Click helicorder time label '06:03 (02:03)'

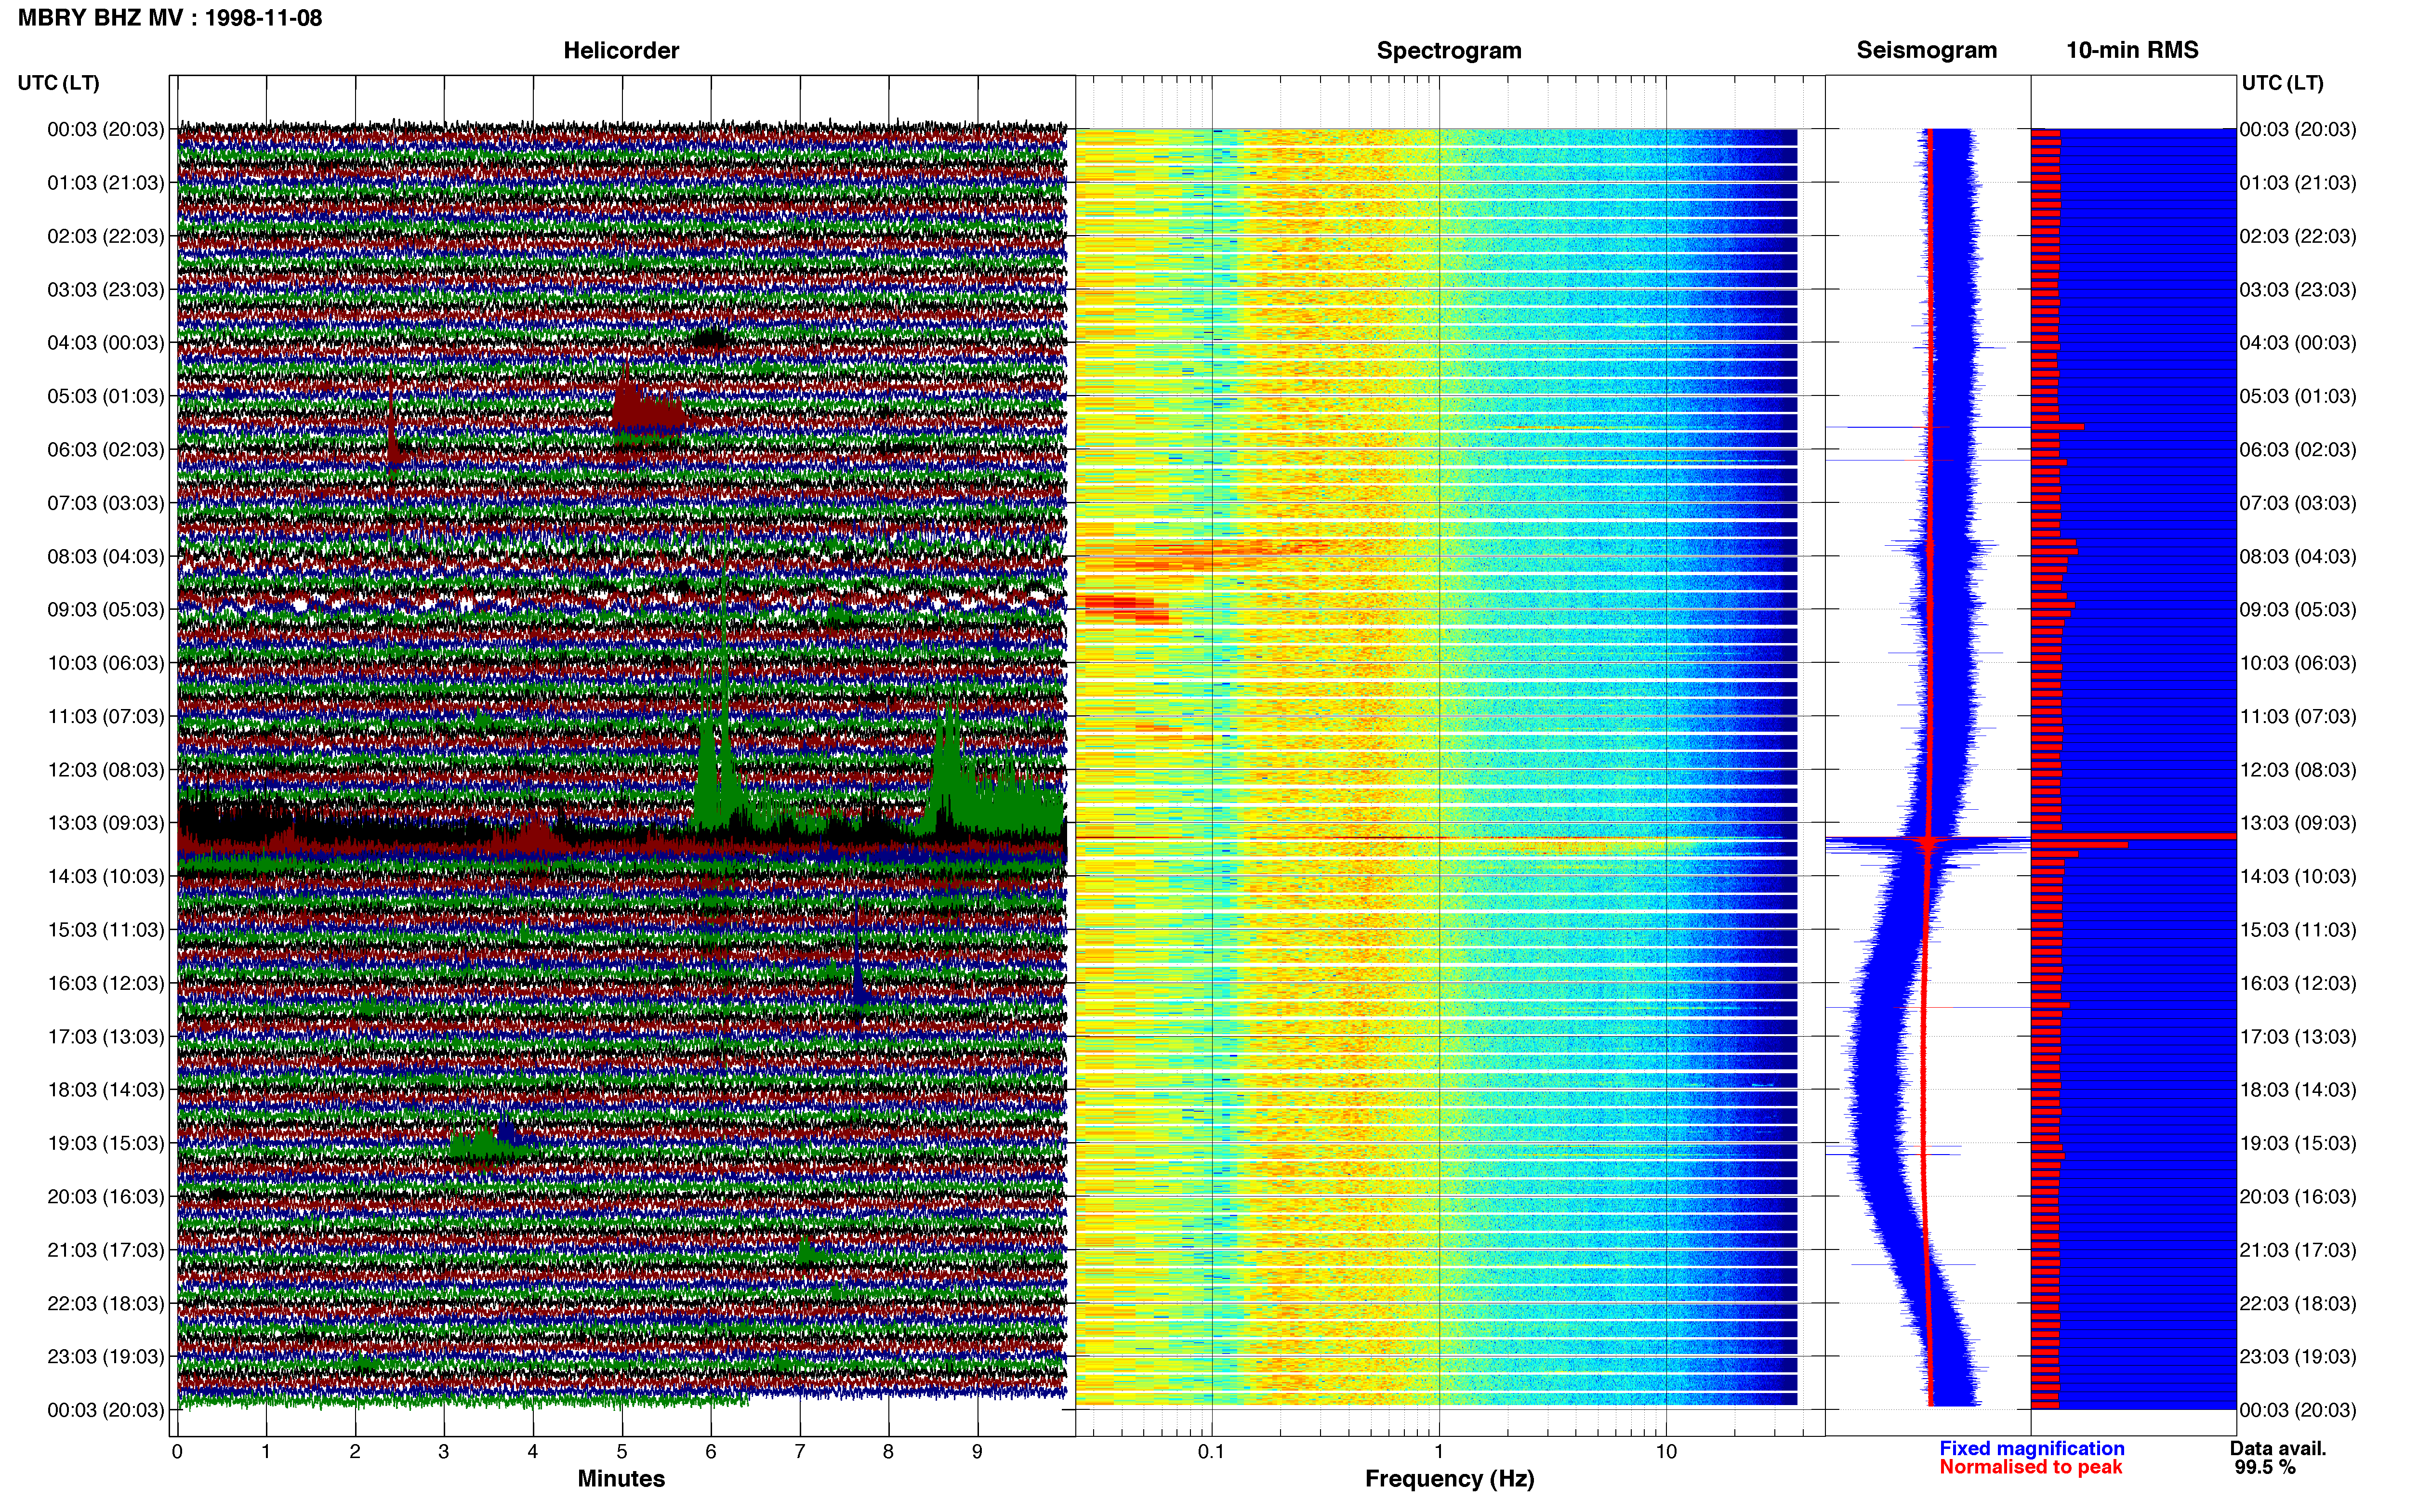coord(106,450)
